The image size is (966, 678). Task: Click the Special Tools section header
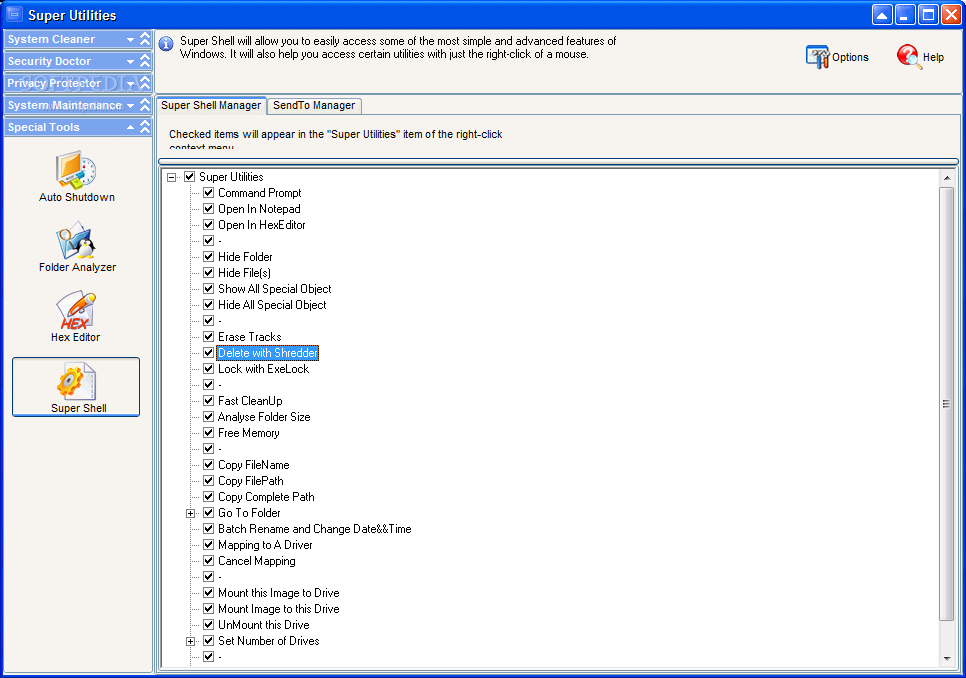coord(78,127)
